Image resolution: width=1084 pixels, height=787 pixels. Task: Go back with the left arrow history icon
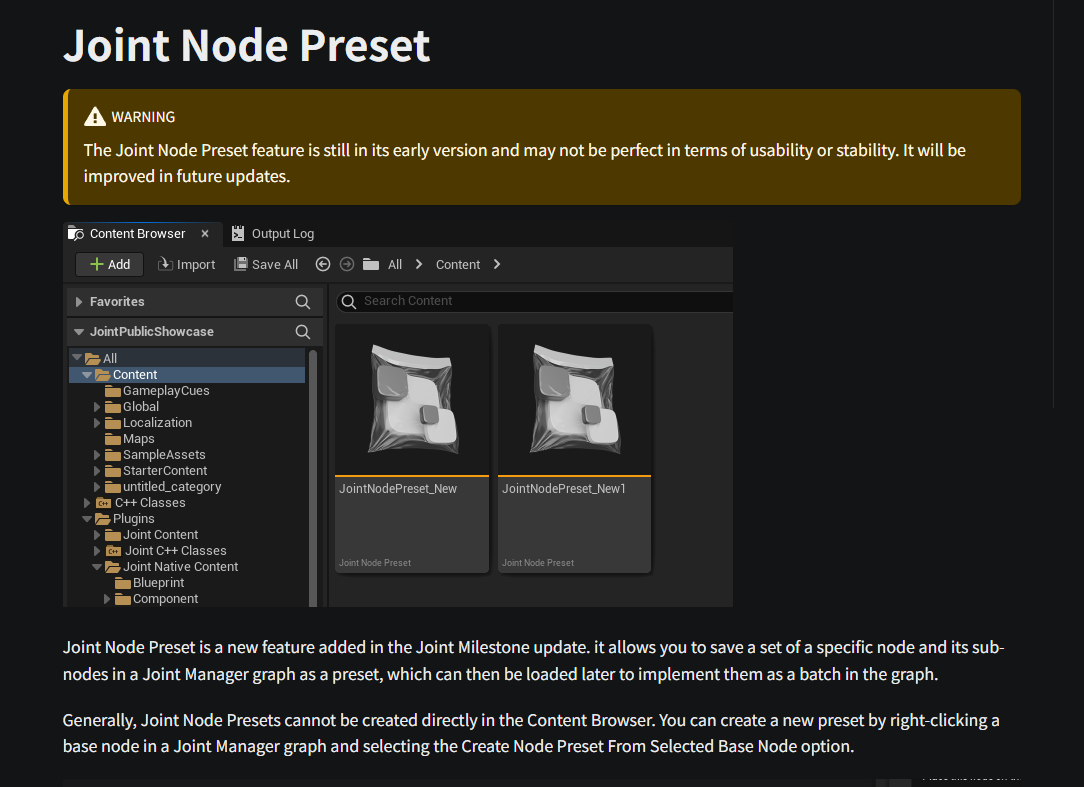[x=322, y=265]
